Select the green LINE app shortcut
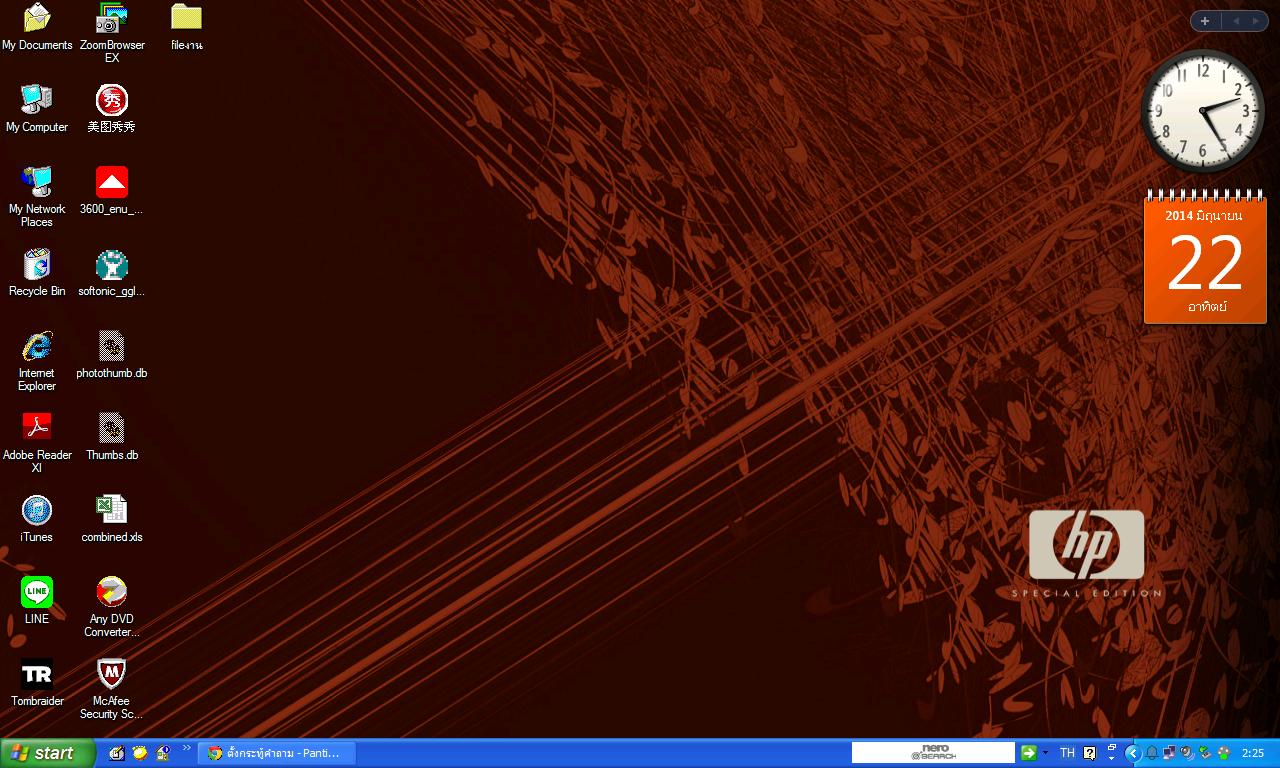 [37, 600]
